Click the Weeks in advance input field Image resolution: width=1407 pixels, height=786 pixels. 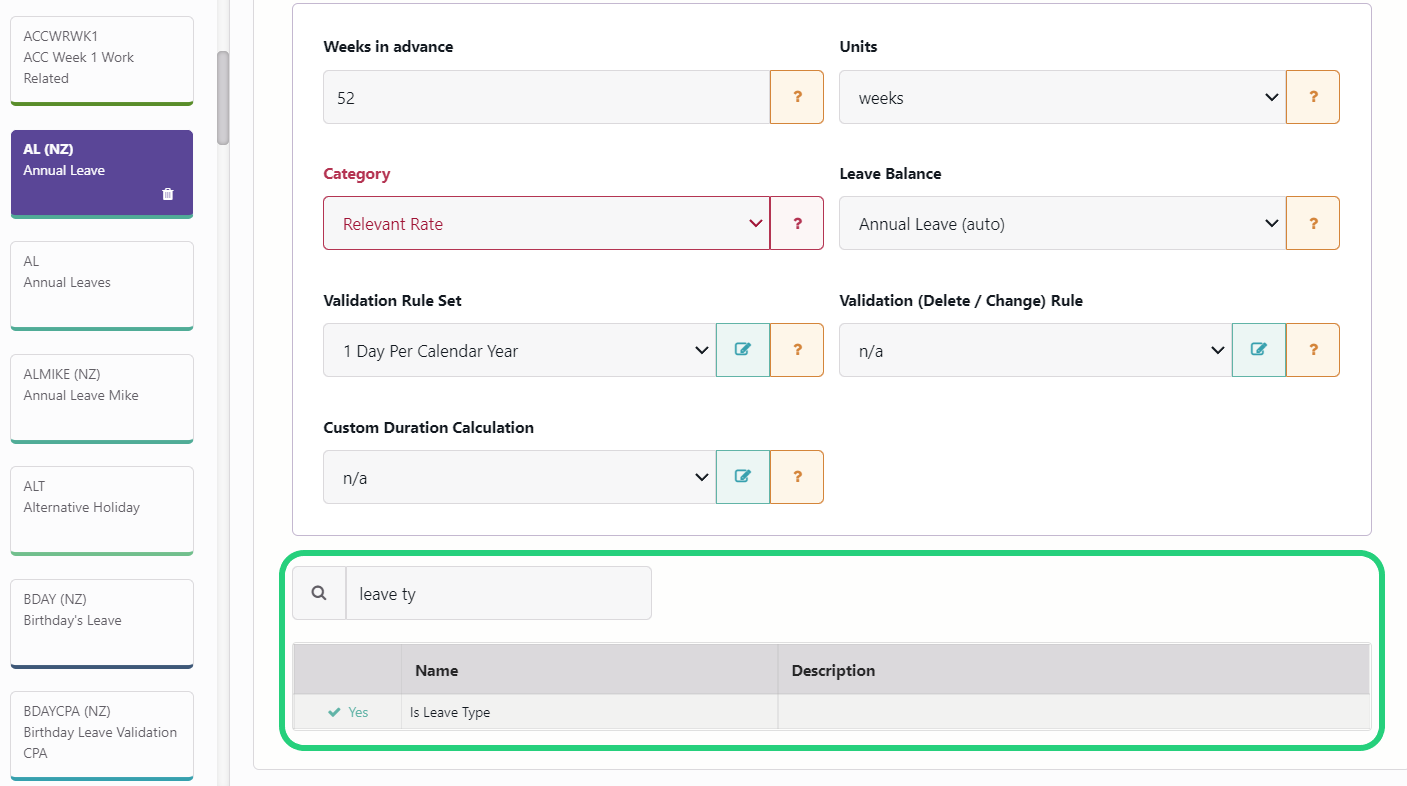(546, 97)
